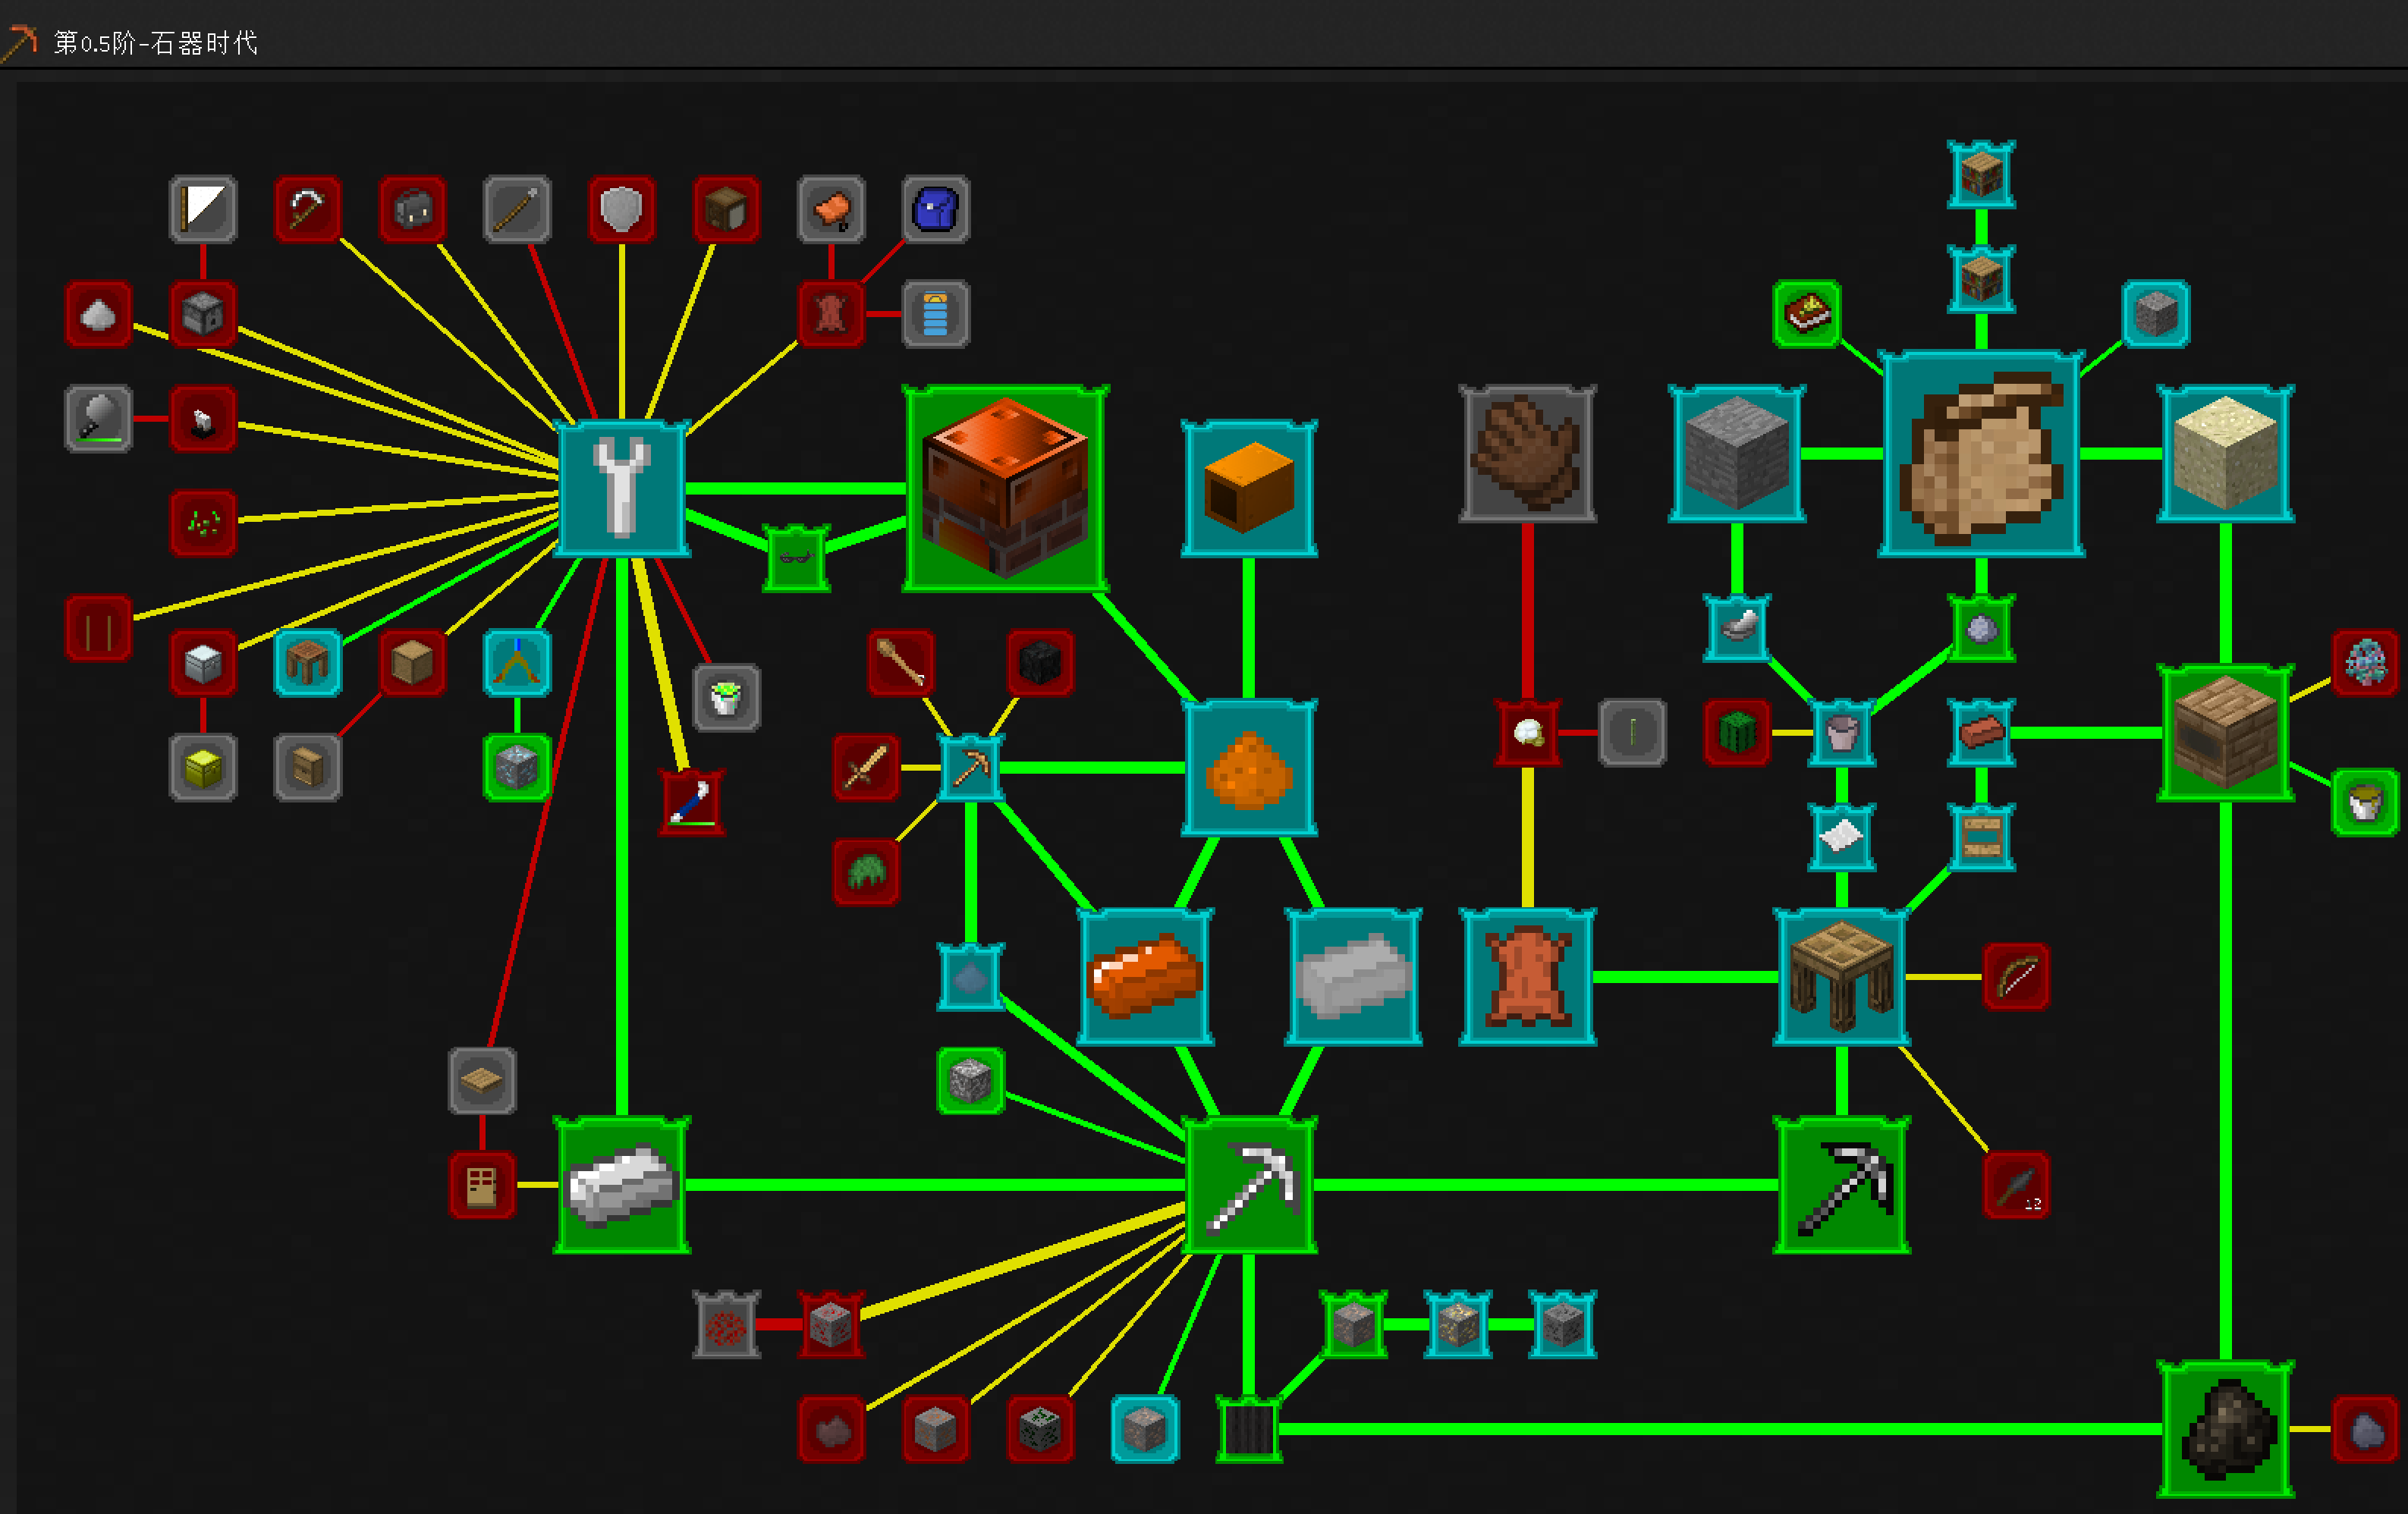
Task: Select the leather glove quest icon
Action: pyautogui.click(x=1527, y=453)
